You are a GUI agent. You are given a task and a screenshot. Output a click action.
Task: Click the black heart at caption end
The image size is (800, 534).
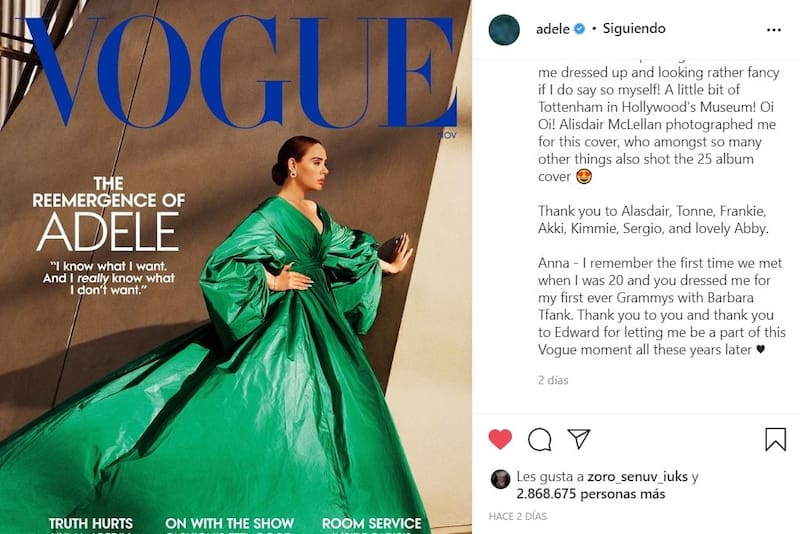point(760,350)
